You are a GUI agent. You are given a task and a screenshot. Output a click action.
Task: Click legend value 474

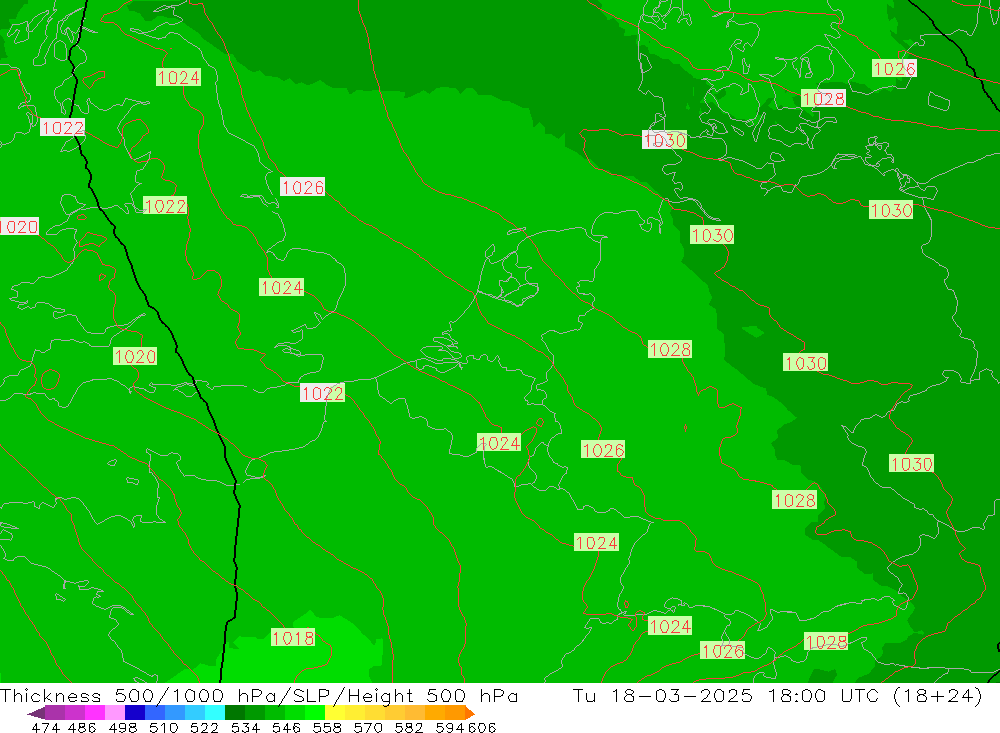[45, 727]
